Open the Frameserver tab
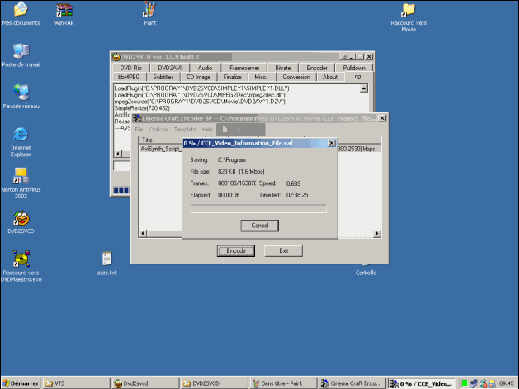This screenshot has width=519, height=389. (244, 68)
